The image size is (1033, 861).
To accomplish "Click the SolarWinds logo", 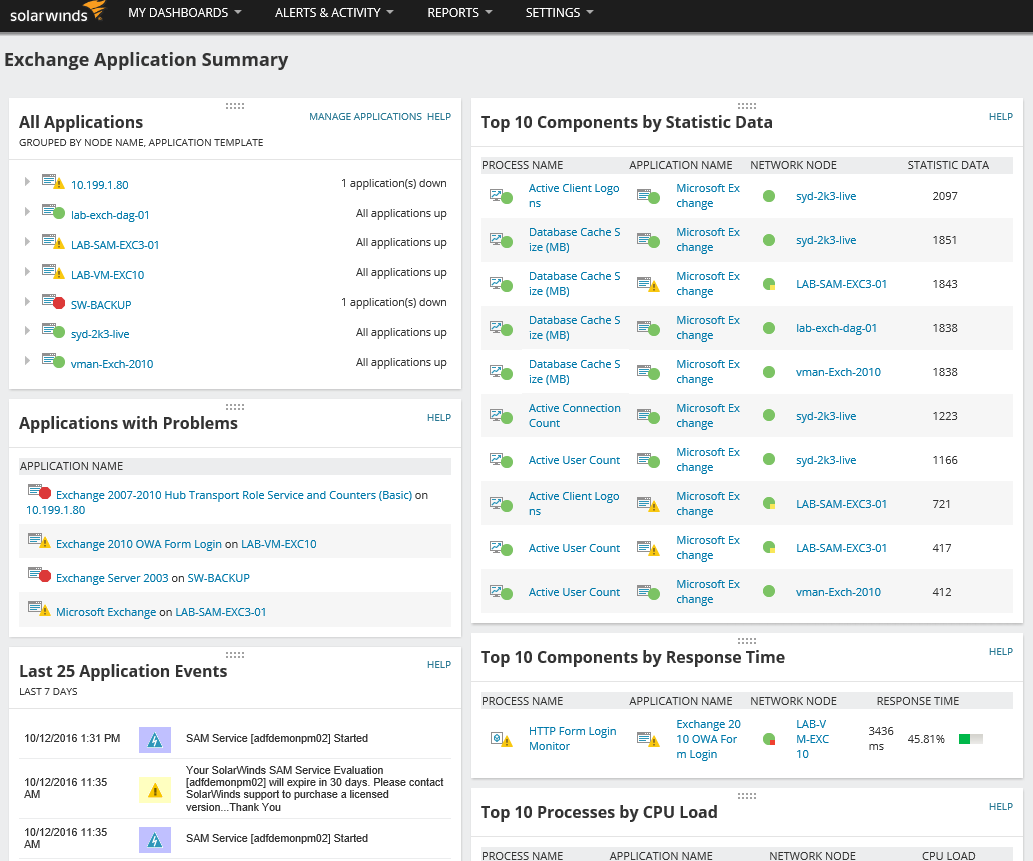I will [x=57, y=13].
